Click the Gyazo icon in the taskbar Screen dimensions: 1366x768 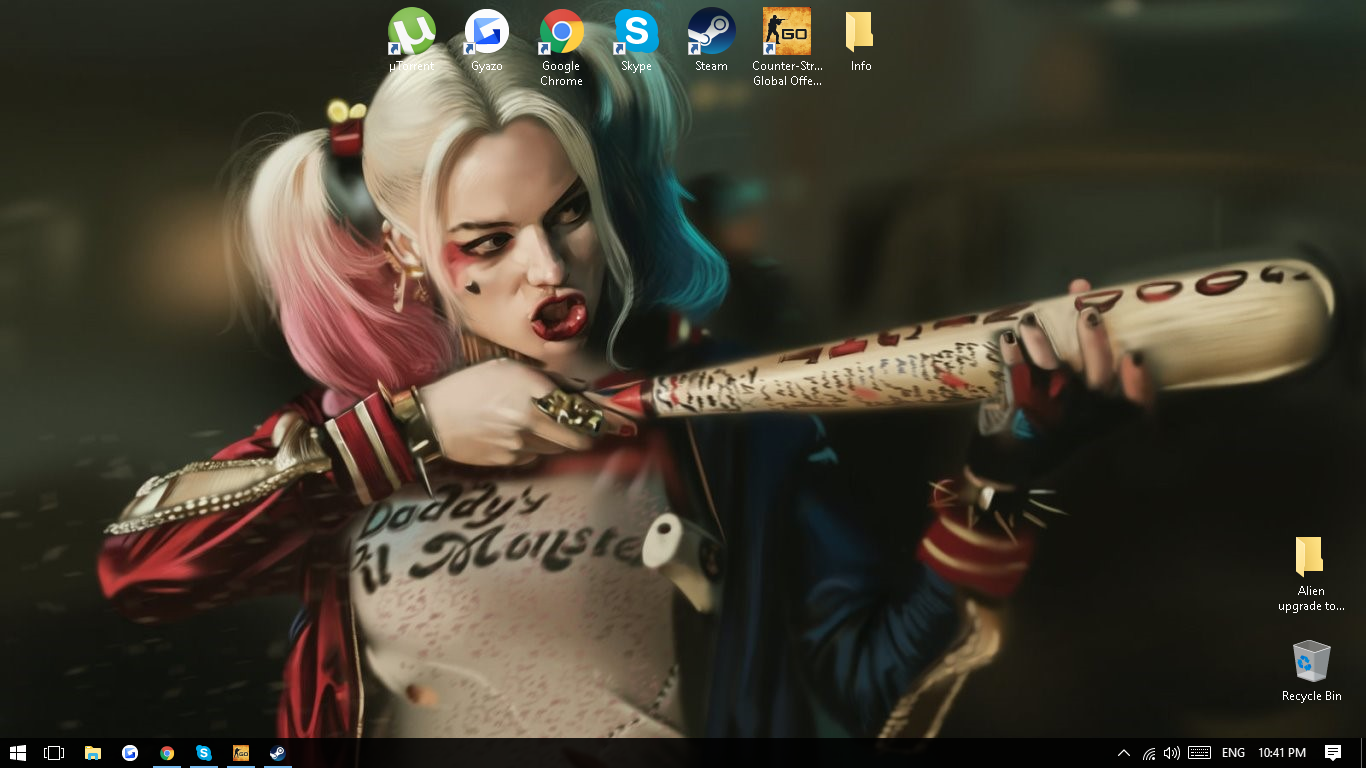pos(130,753)
